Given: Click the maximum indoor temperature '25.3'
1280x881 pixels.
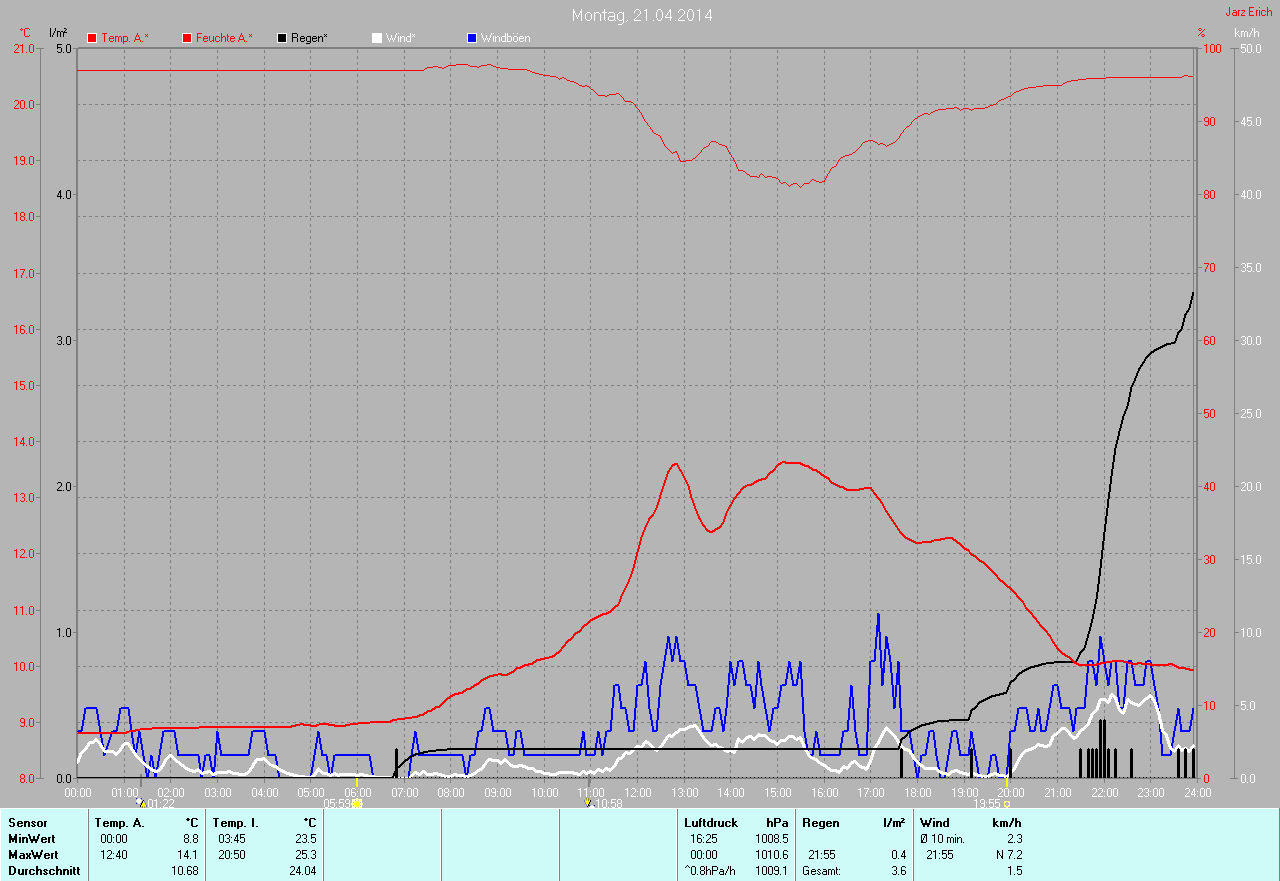Looking at the screenshot, I should tap(305, 855).
